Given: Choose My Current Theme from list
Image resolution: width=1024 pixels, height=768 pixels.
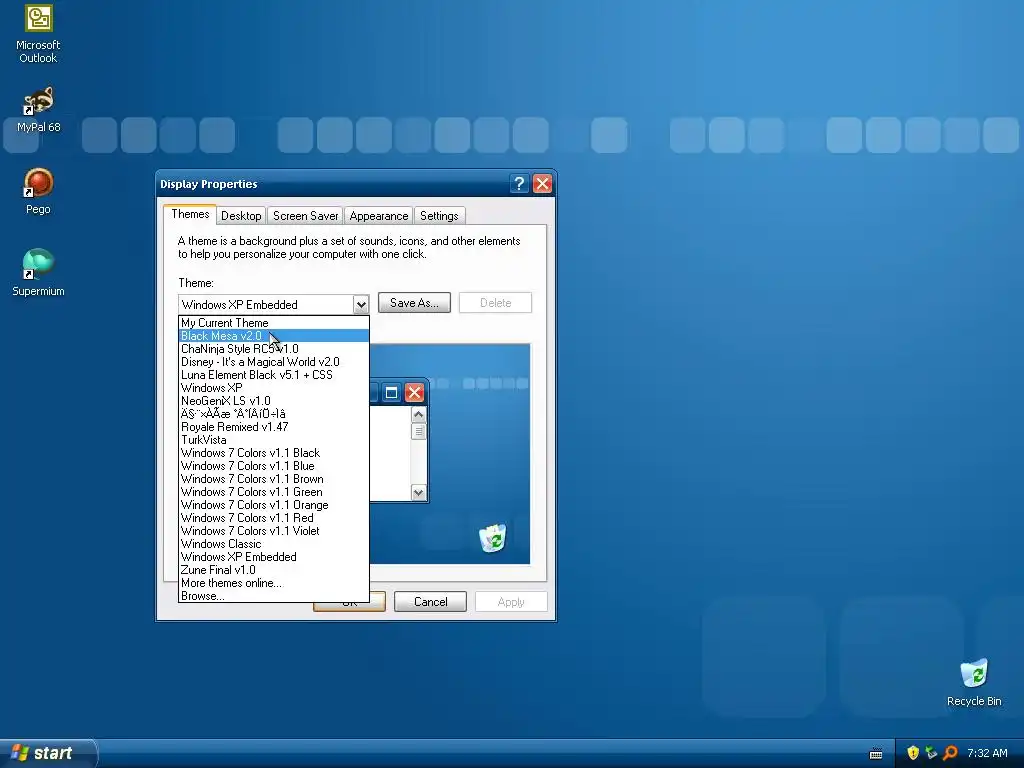Looking at the screenshot, I should click(x=274, y=323).
